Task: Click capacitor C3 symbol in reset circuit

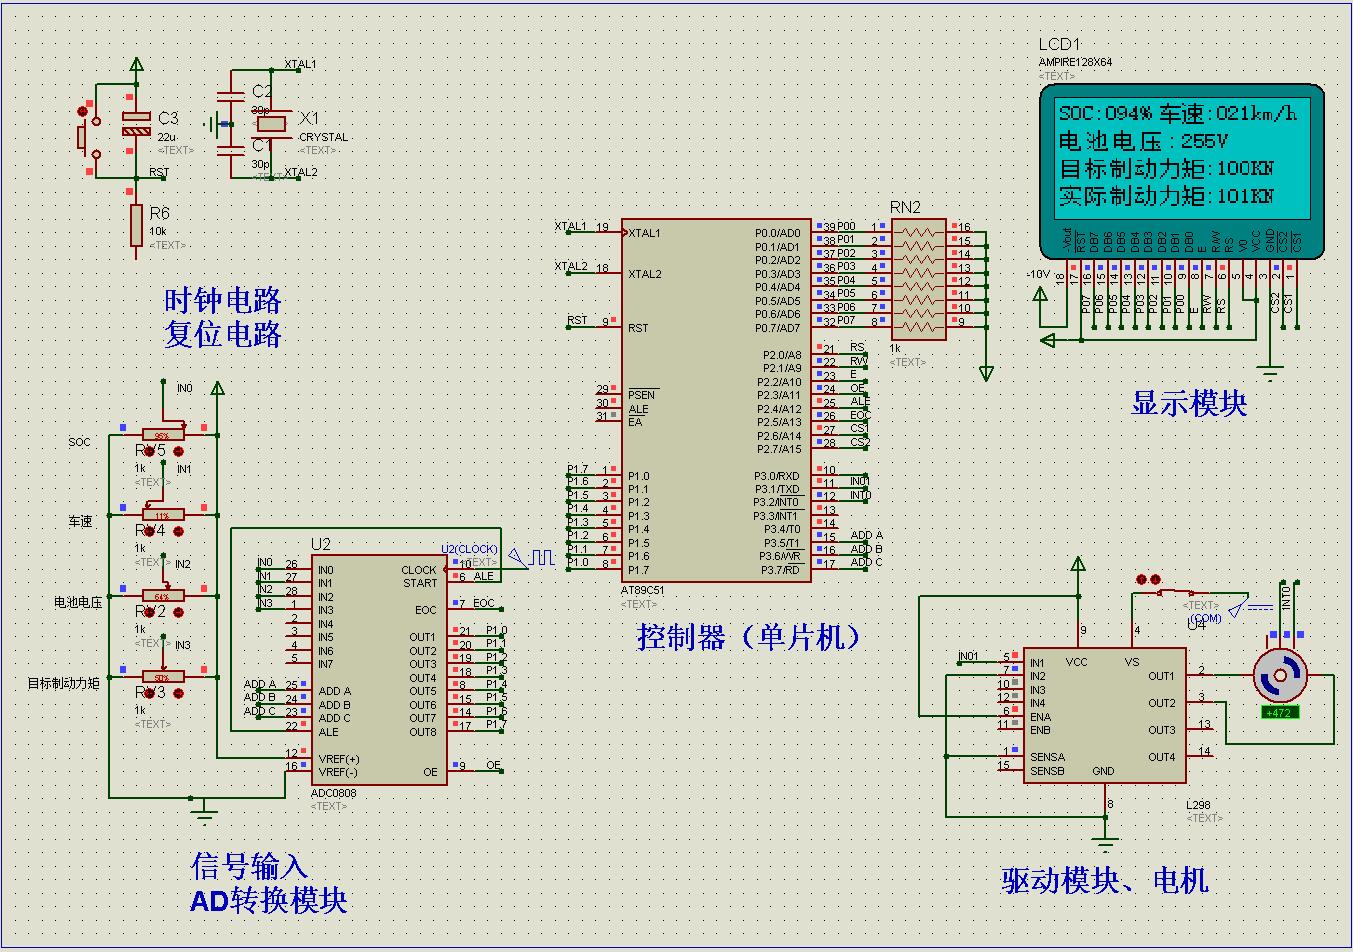Action: coord(136,125)
